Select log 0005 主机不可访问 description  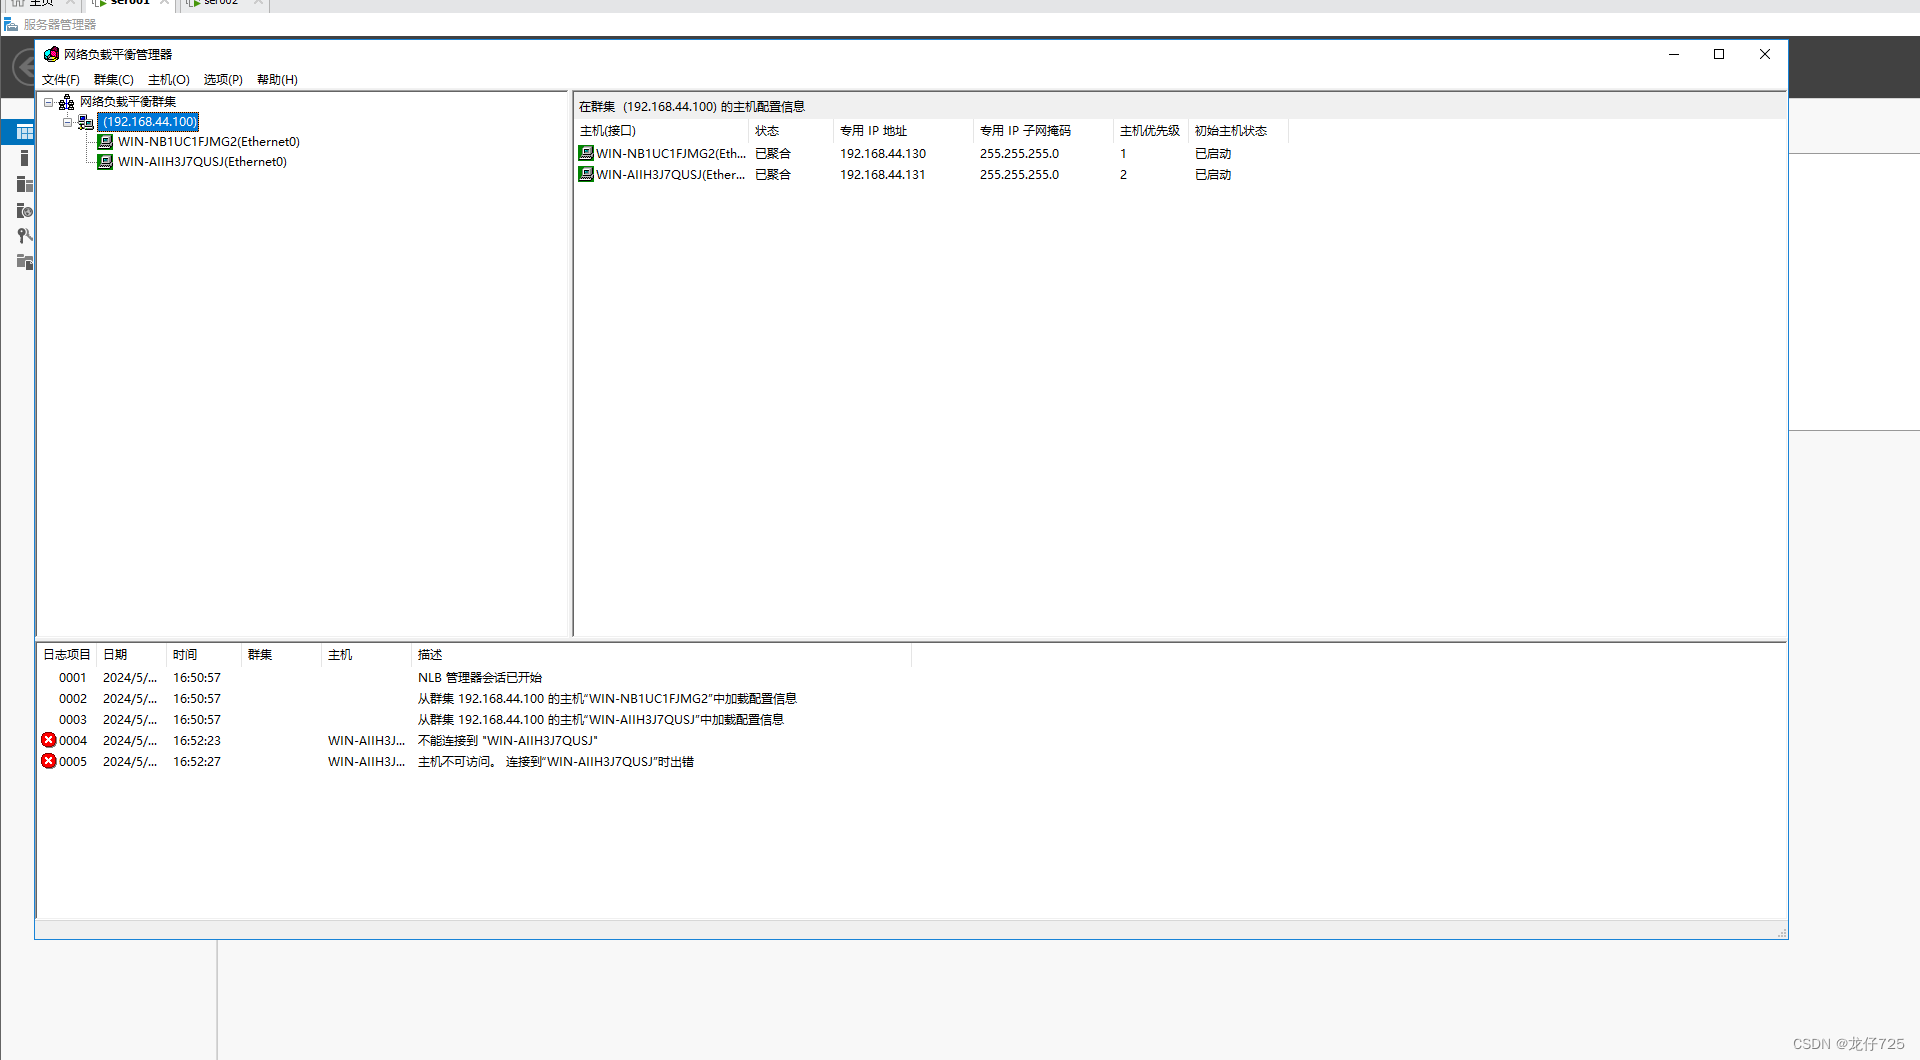[x=556, y=762]
